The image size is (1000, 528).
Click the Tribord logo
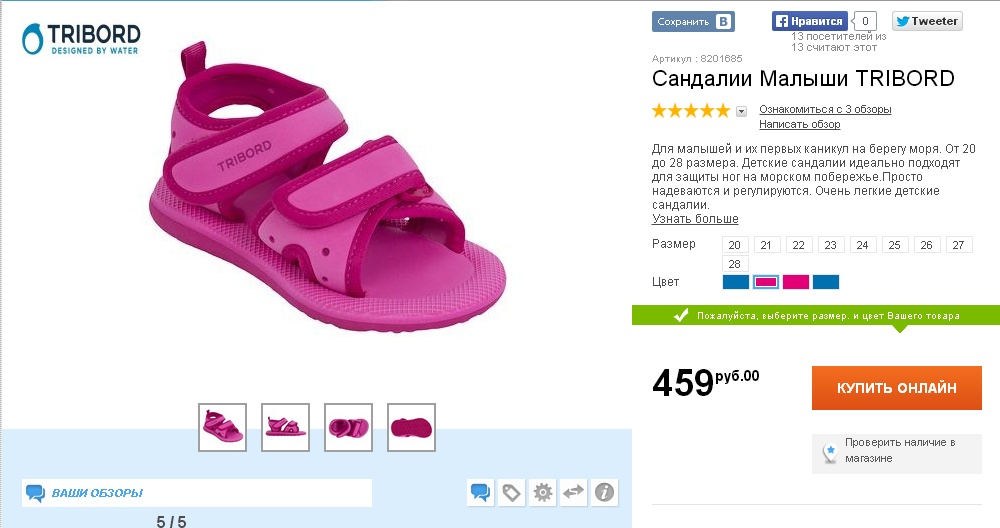[x=81, y=39]
